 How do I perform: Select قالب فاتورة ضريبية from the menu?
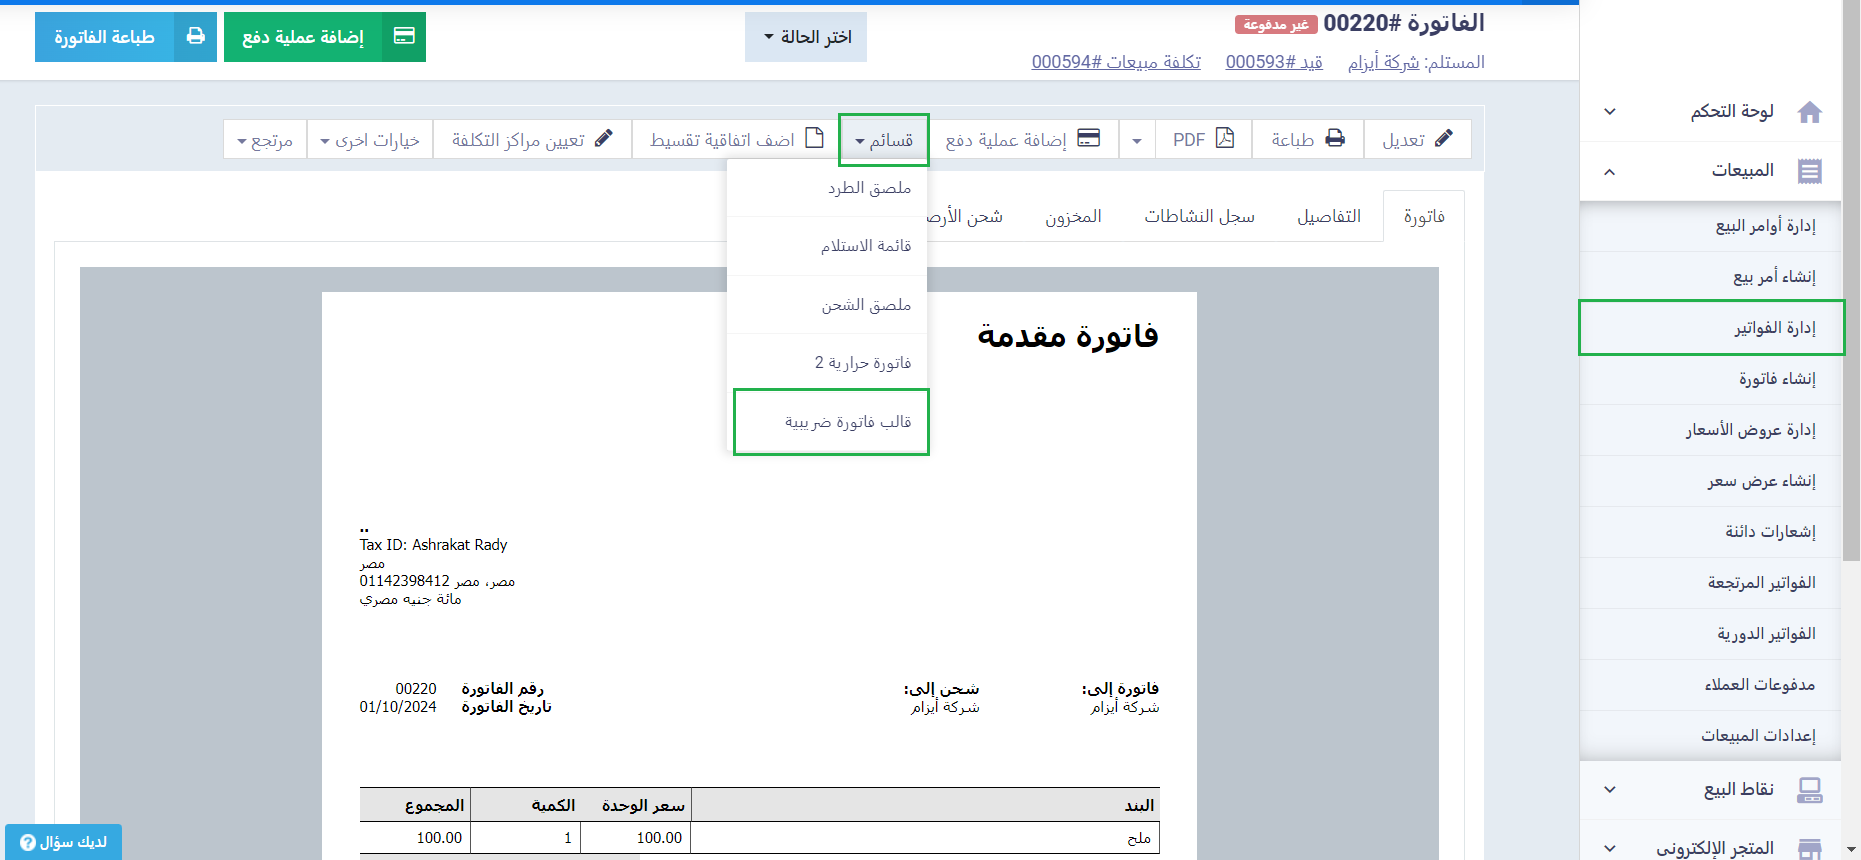[847, 422]
